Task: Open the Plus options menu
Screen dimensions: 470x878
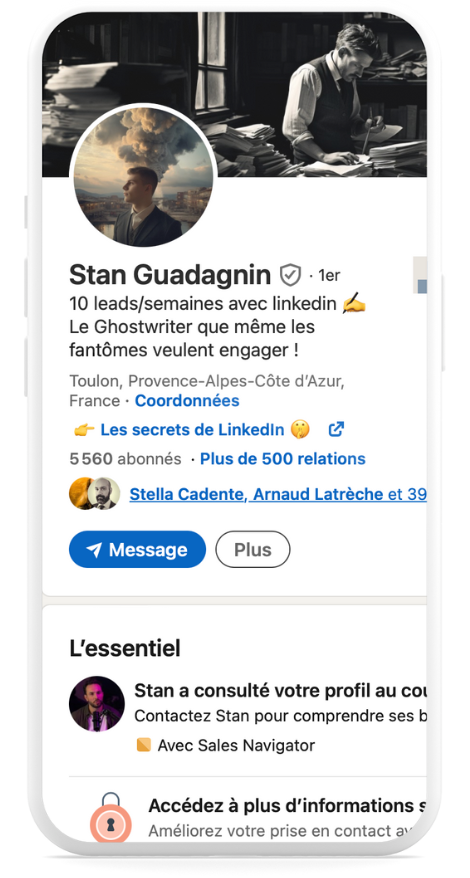Action: tap(253, 549)
